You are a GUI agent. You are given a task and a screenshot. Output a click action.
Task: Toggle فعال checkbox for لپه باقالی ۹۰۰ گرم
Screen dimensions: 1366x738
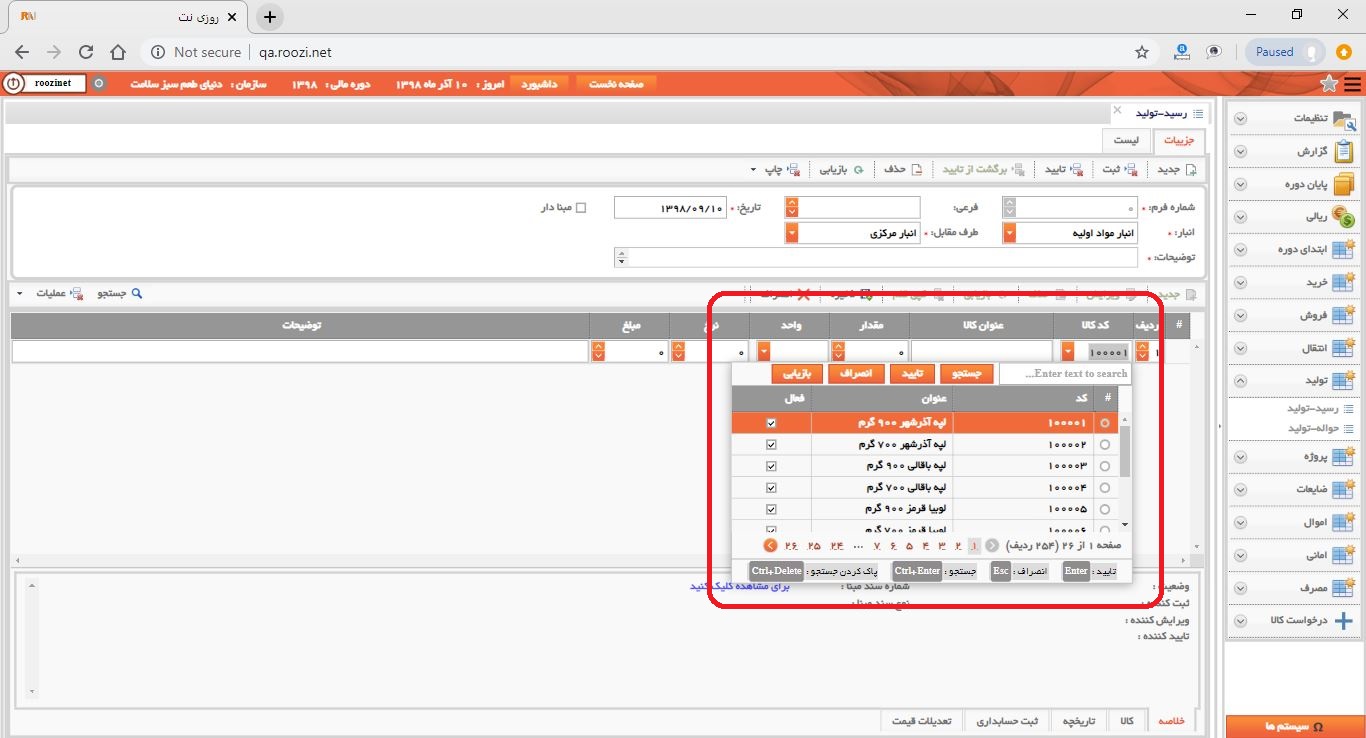click(771, 466)
